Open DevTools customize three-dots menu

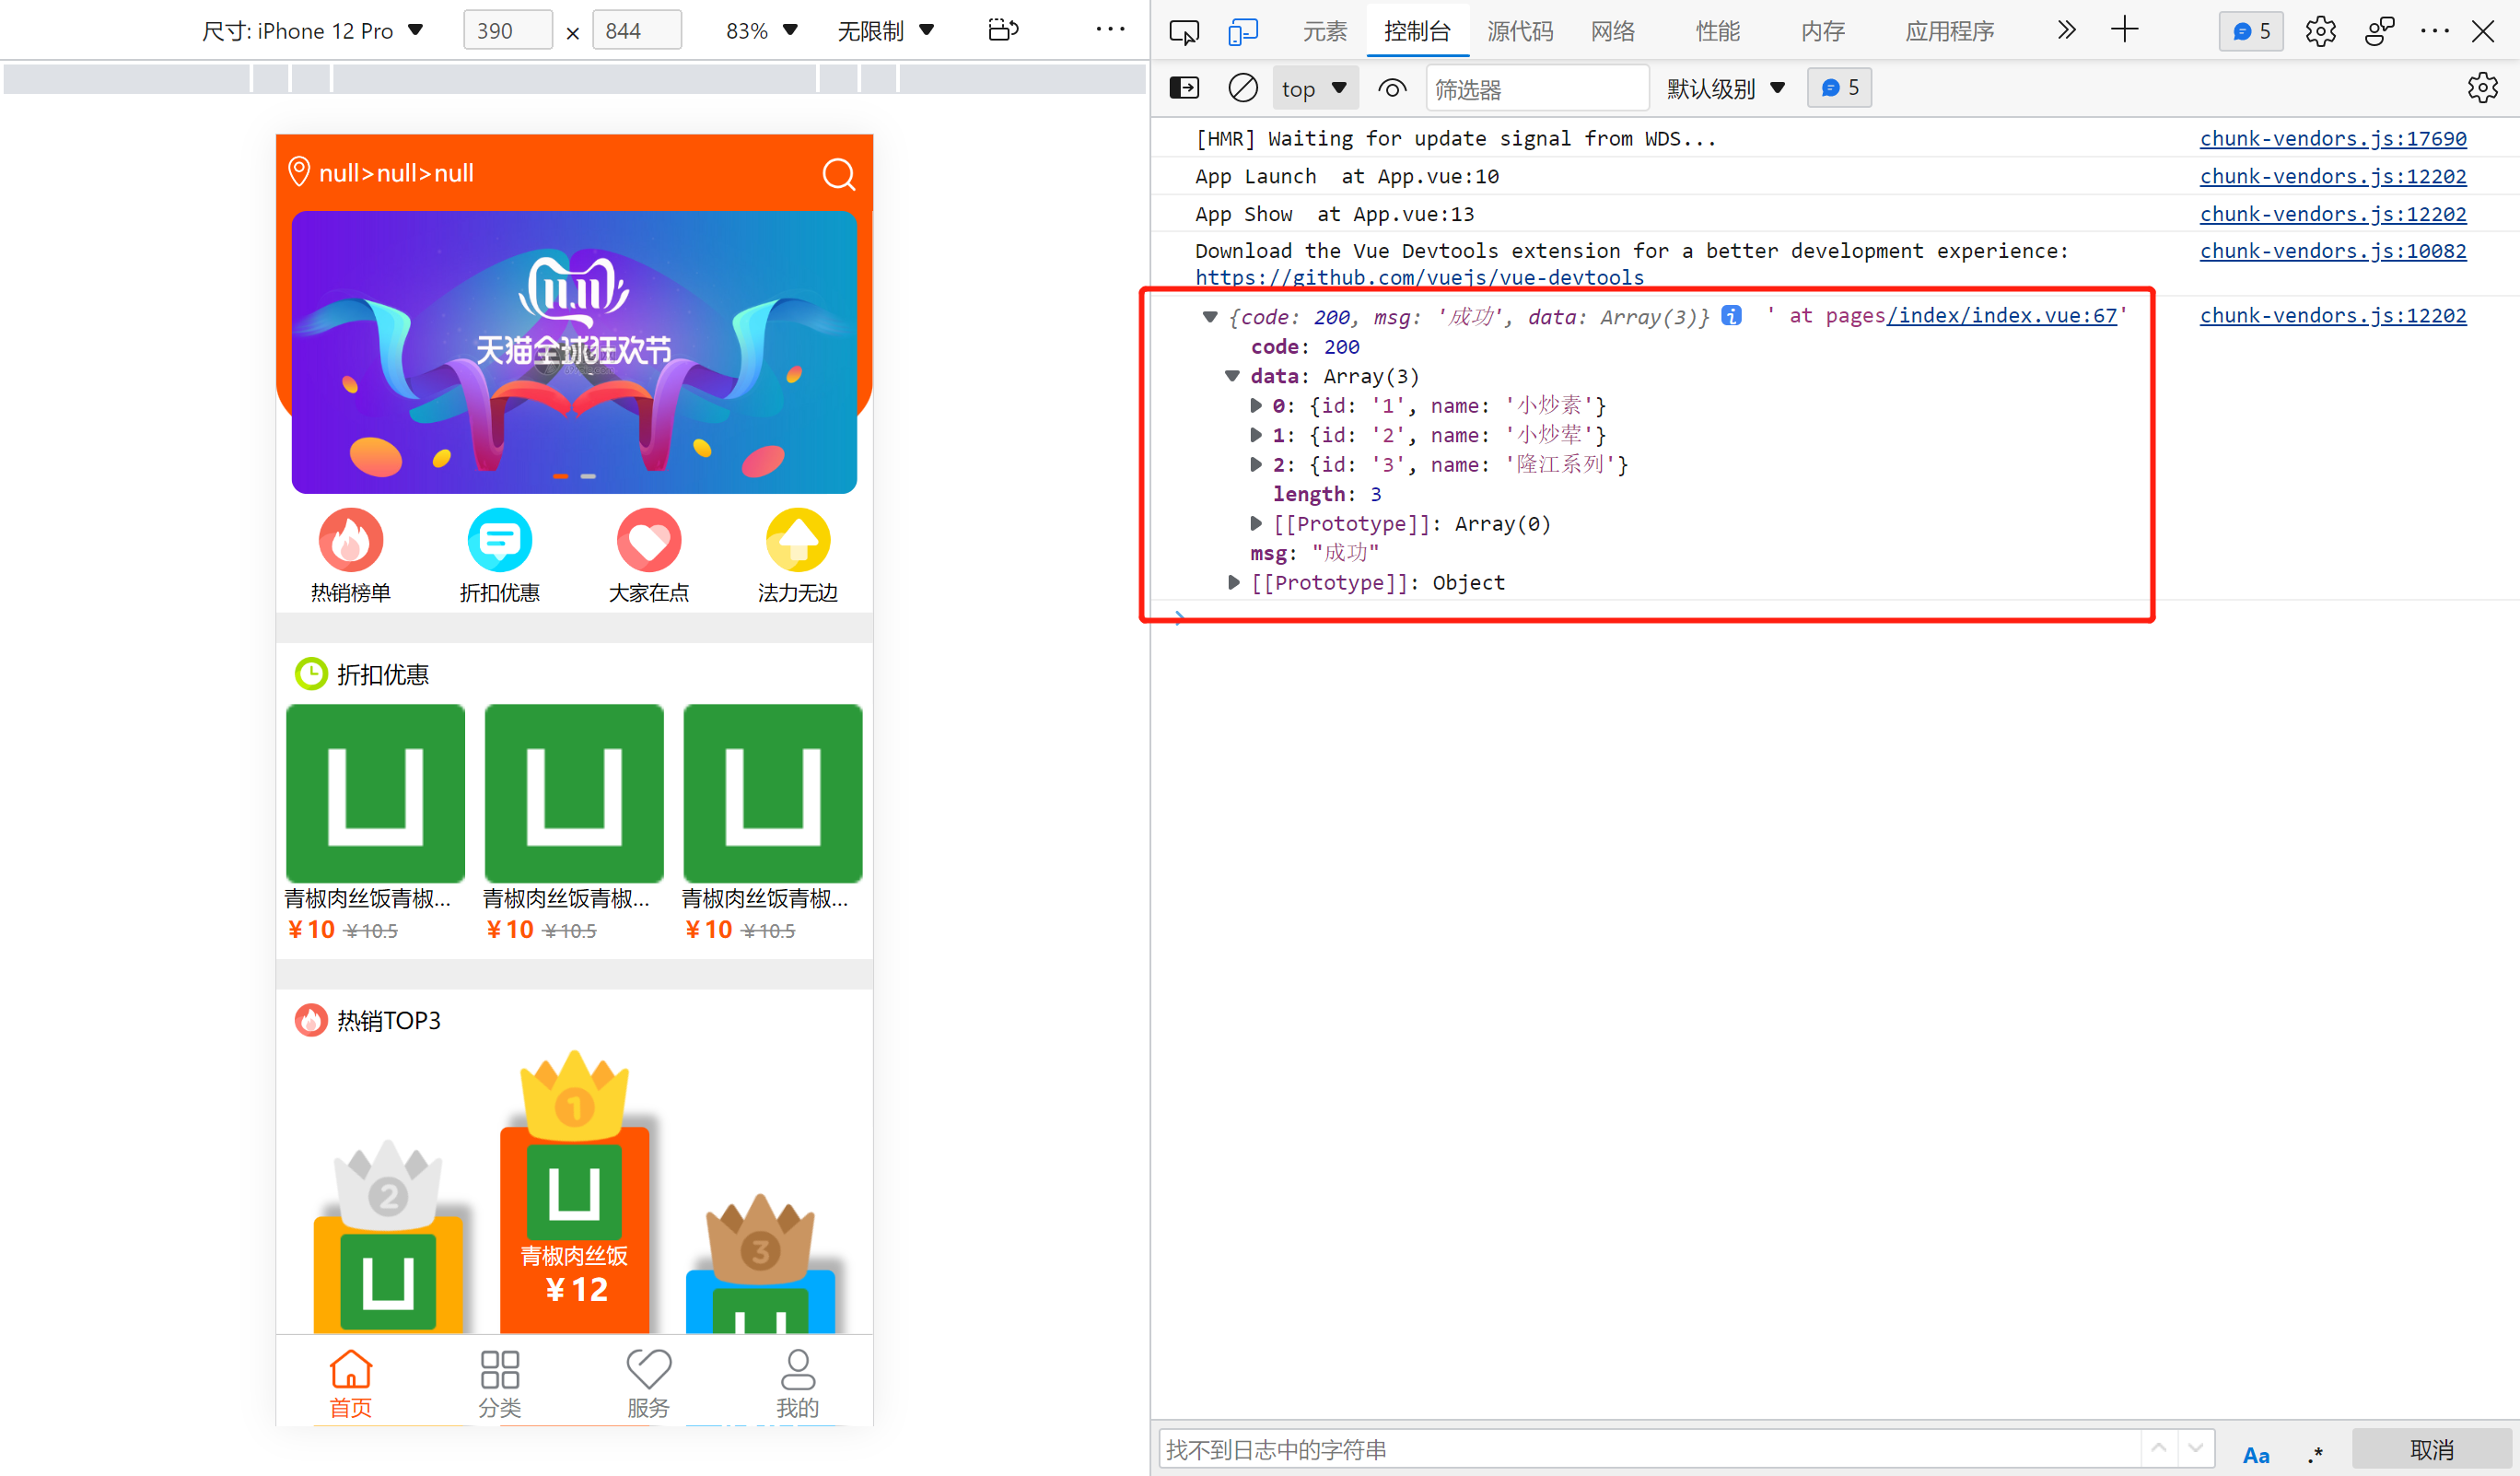coord(2434,31)
